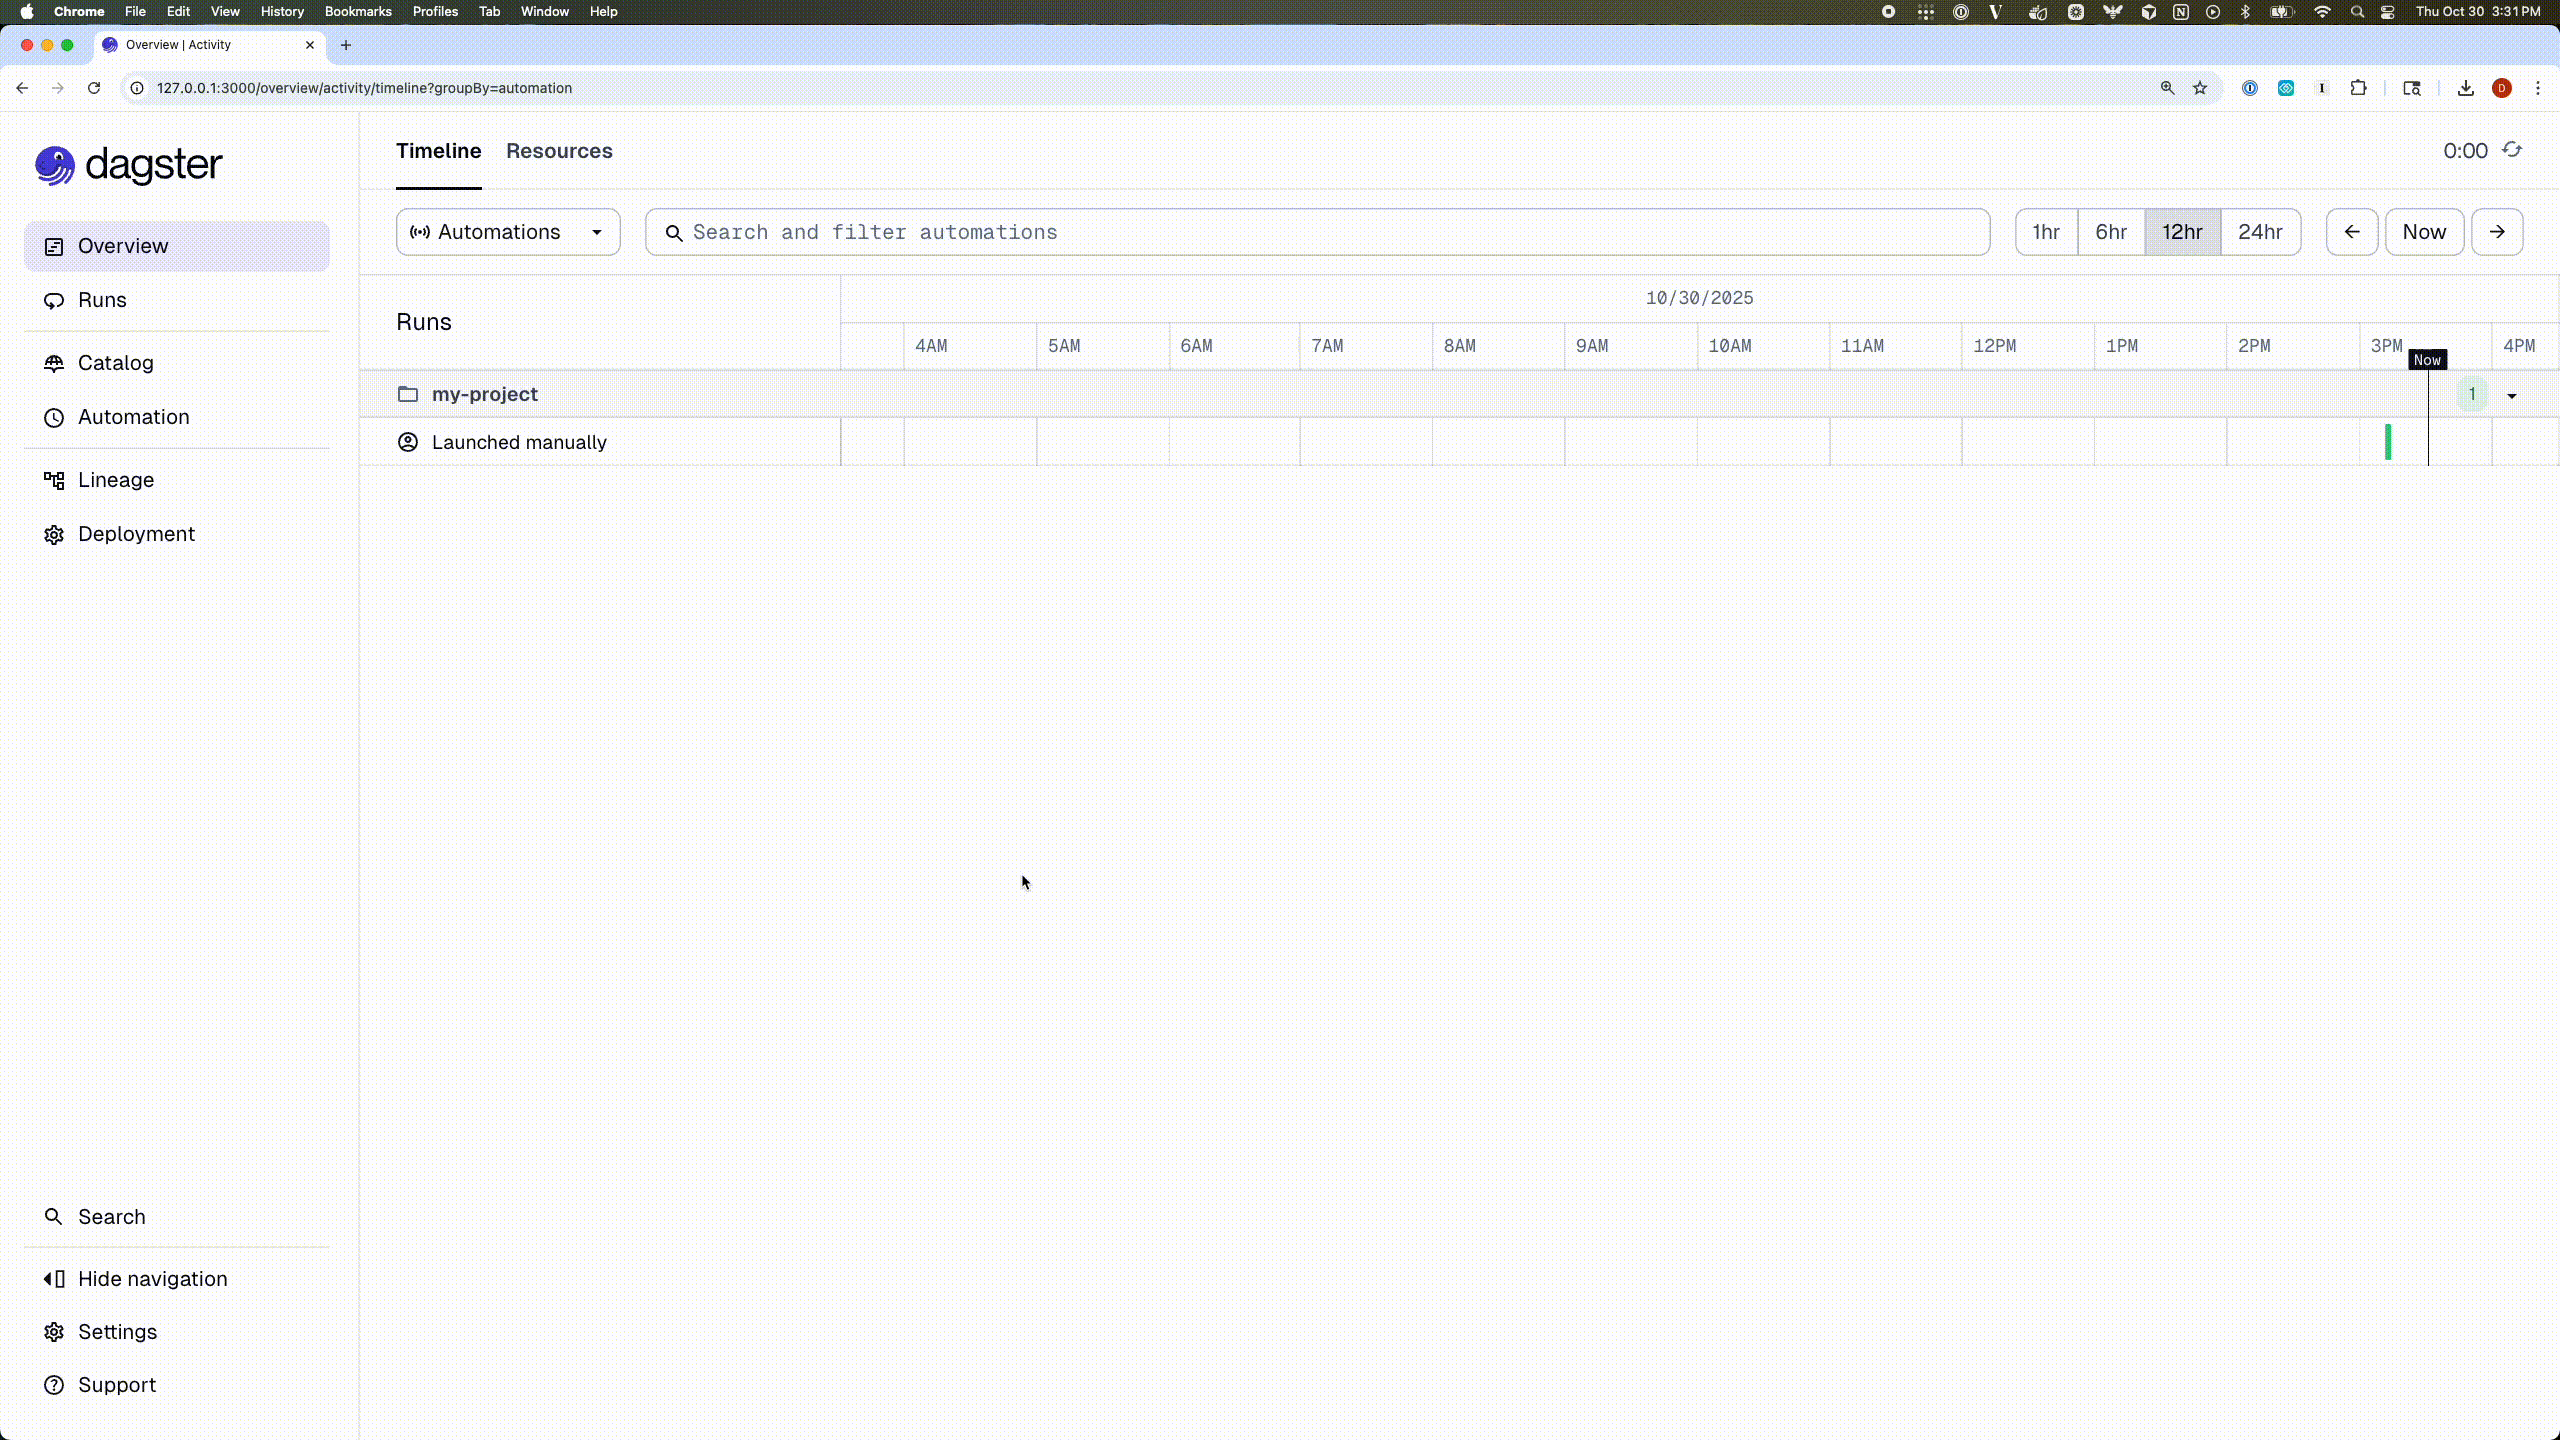2560x1440 pixels.
Task: Select the 1hr time range
Action: [x=2045, y=232]
